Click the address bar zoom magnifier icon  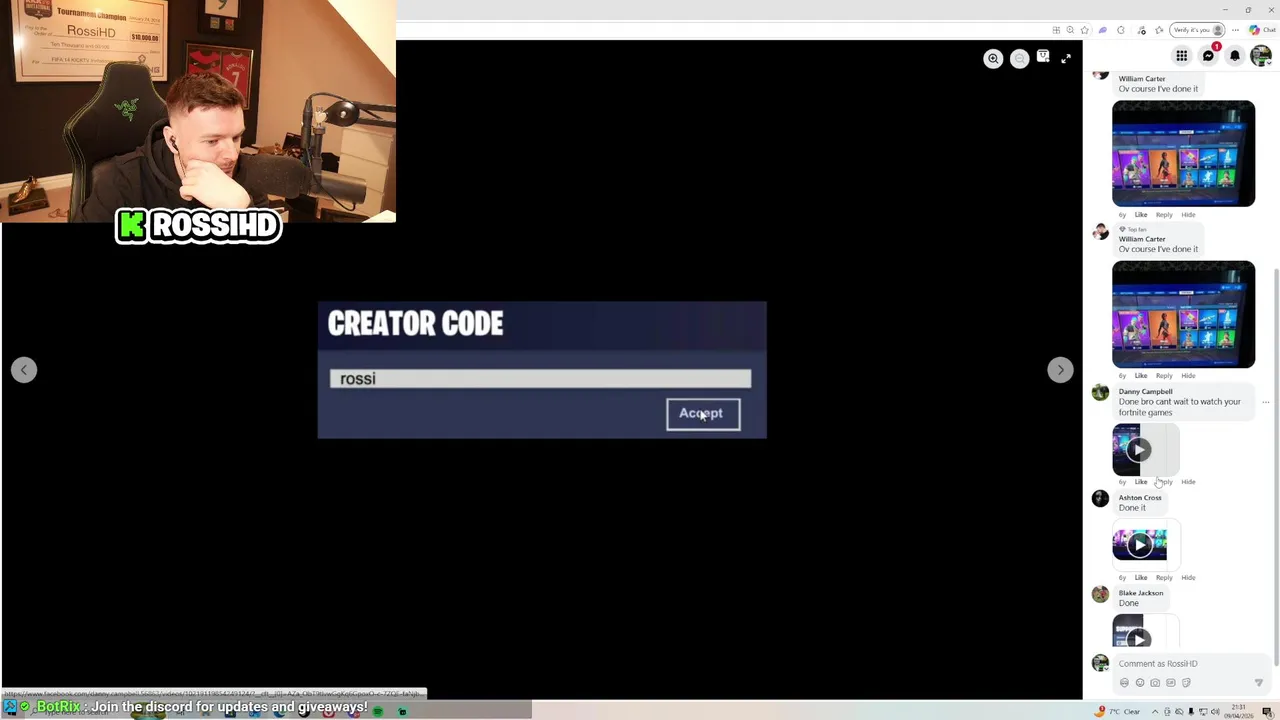click(1070, 30)
